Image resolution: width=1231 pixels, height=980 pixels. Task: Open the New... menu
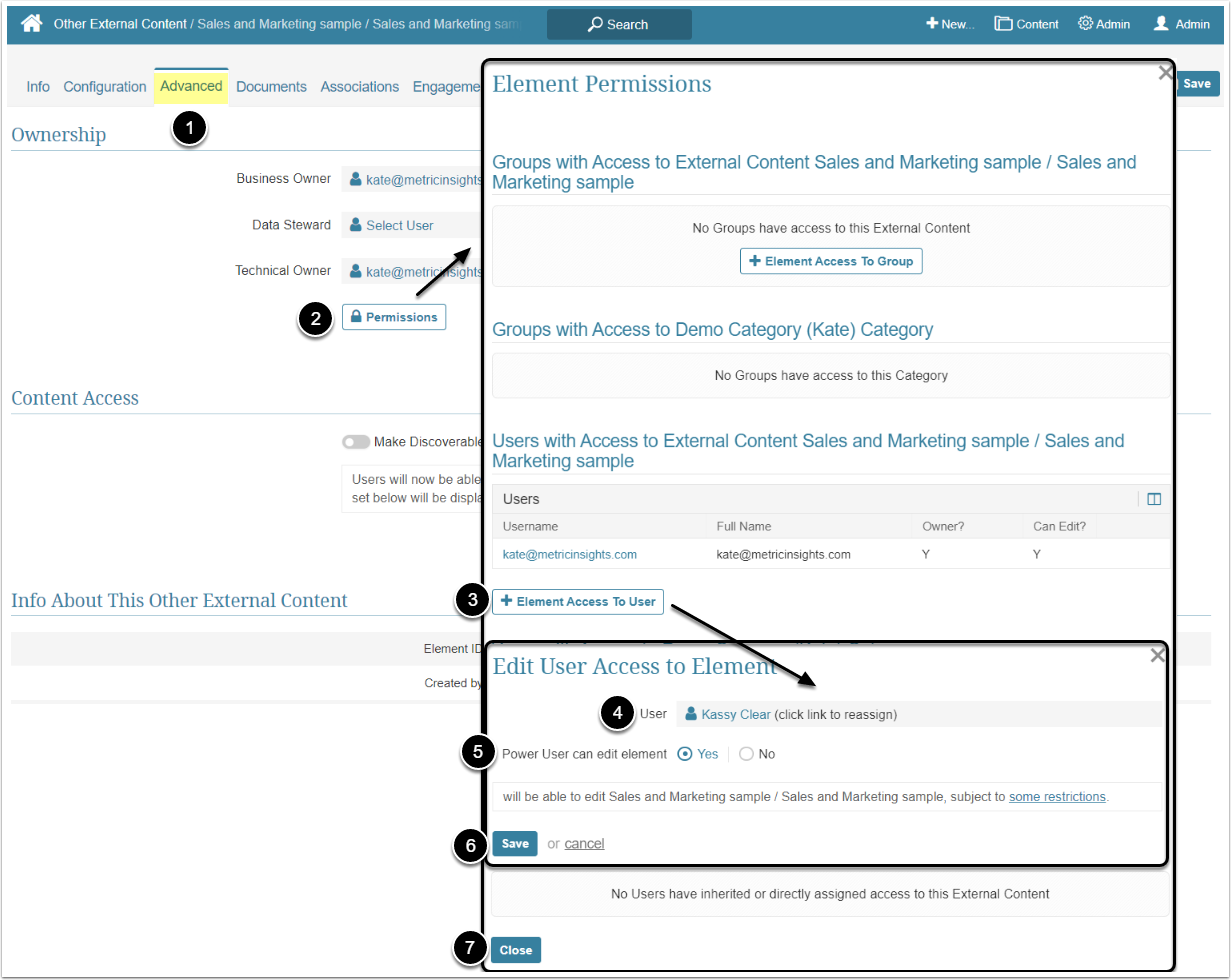[950, 24]
